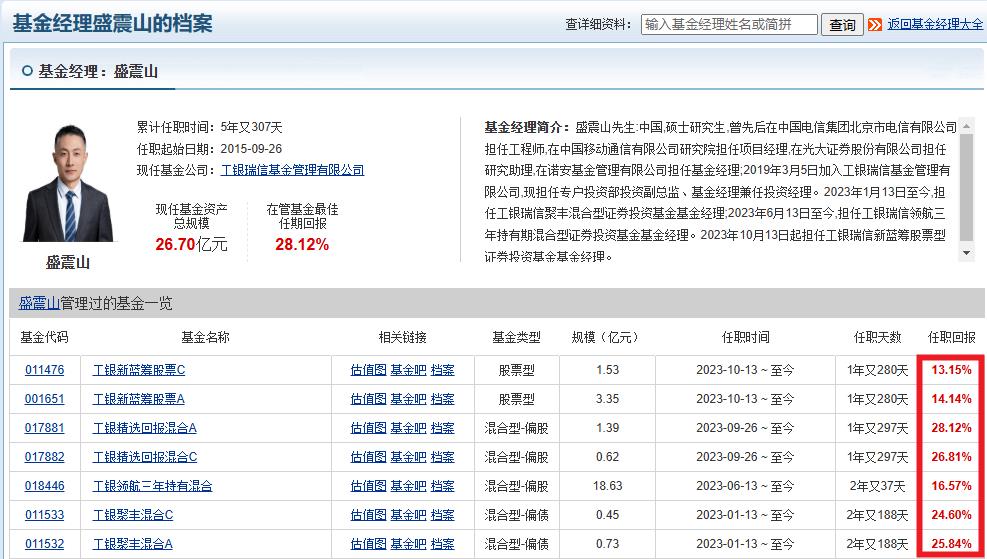
Task: Open 档案 for 工银新蓝筹股票C
Action: pyautogui.click(x=443, y=370)
